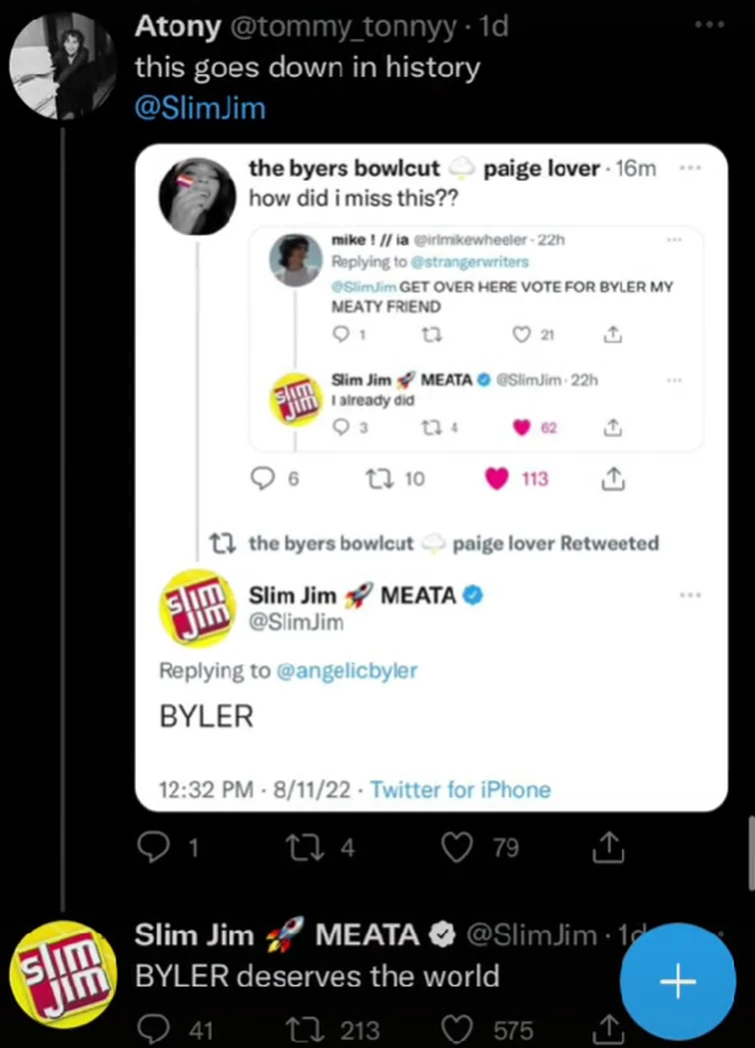Open the compose tweet floating button

(677, 981)
